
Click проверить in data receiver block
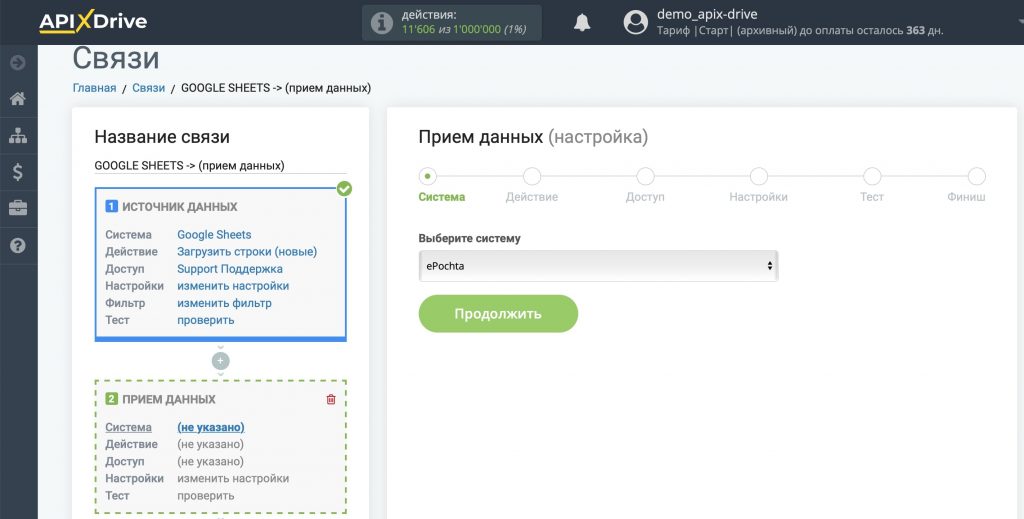(x=206, y=495)
